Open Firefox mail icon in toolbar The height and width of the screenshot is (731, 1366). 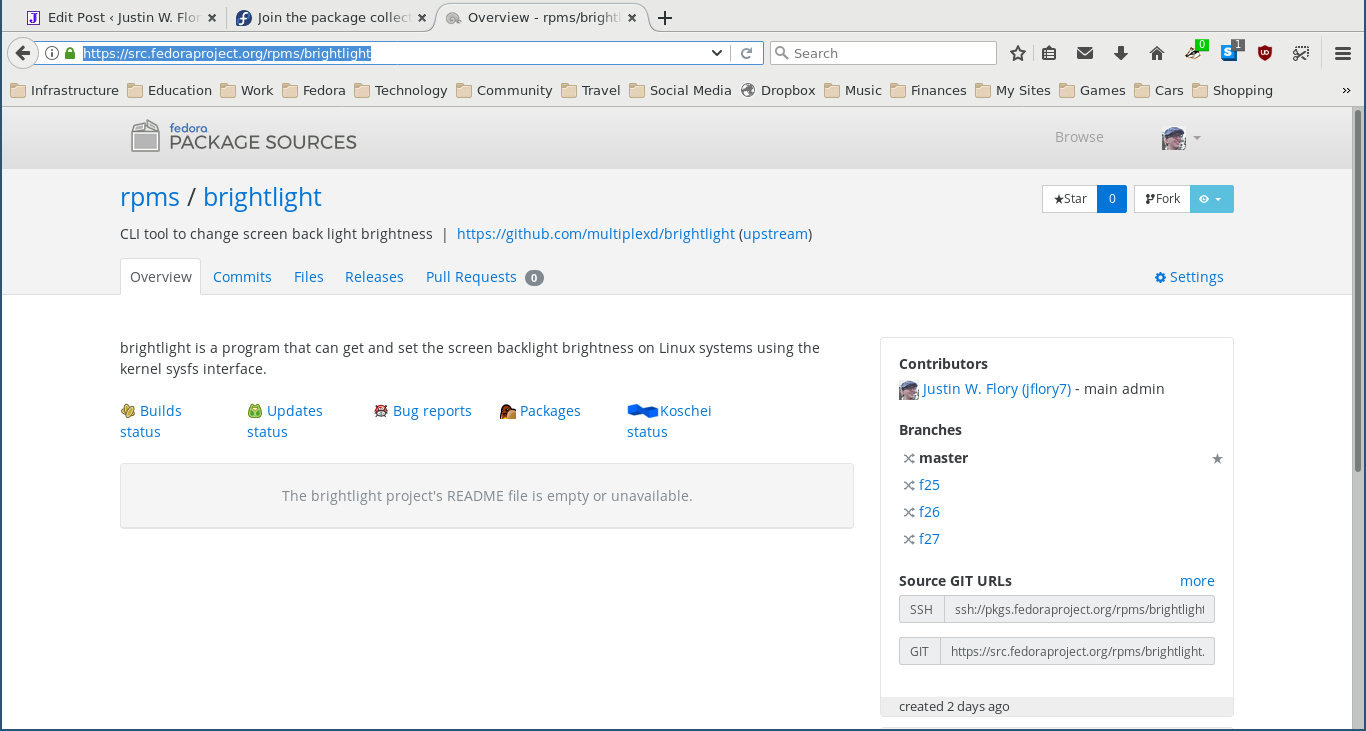point(1084,52)
